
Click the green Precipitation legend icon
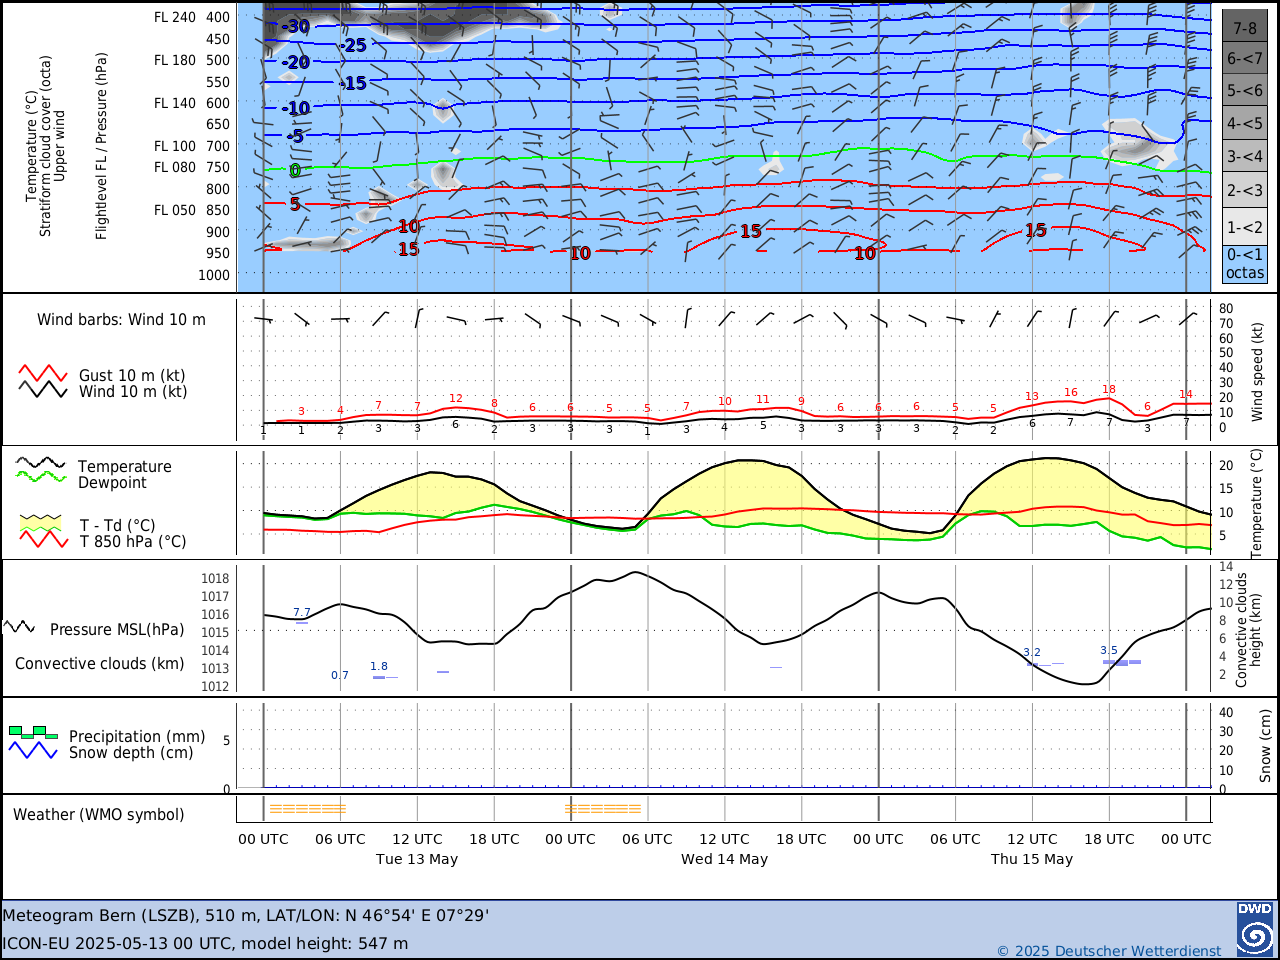pyautogui.click(x=33, y=732)
